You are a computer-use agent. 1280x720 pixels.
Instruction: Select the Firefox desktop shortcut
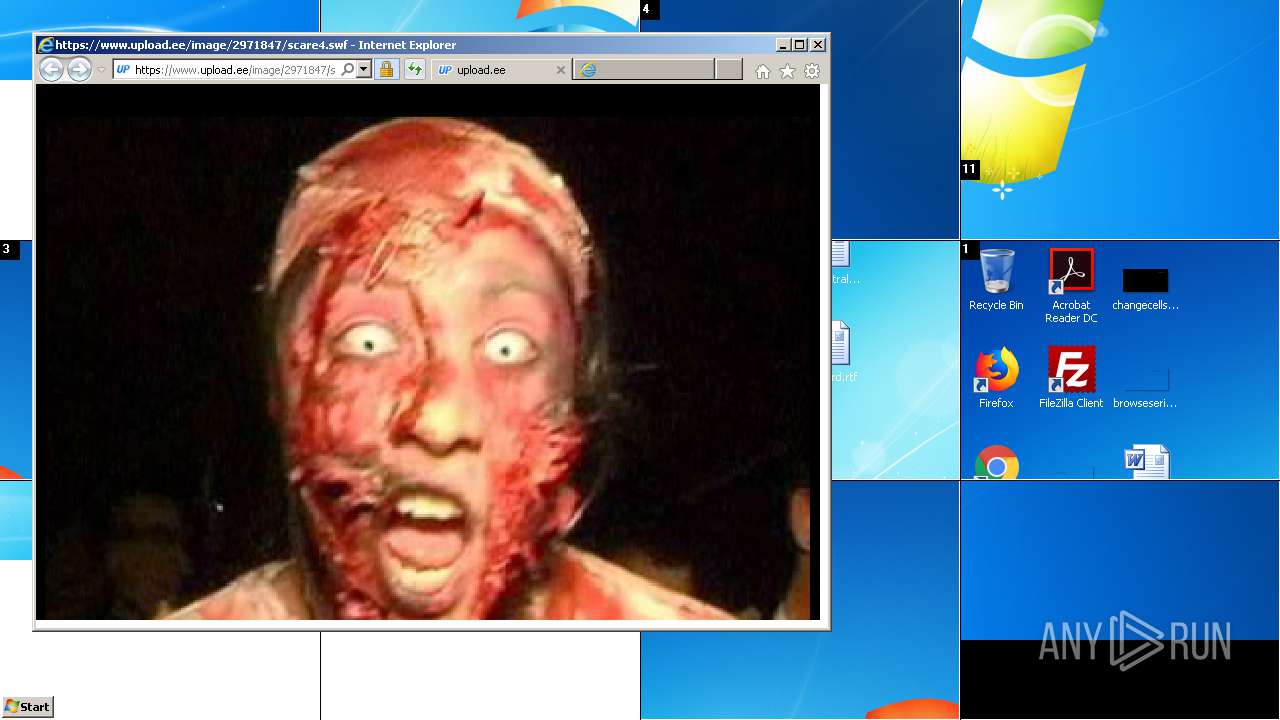tap(996, 378)
